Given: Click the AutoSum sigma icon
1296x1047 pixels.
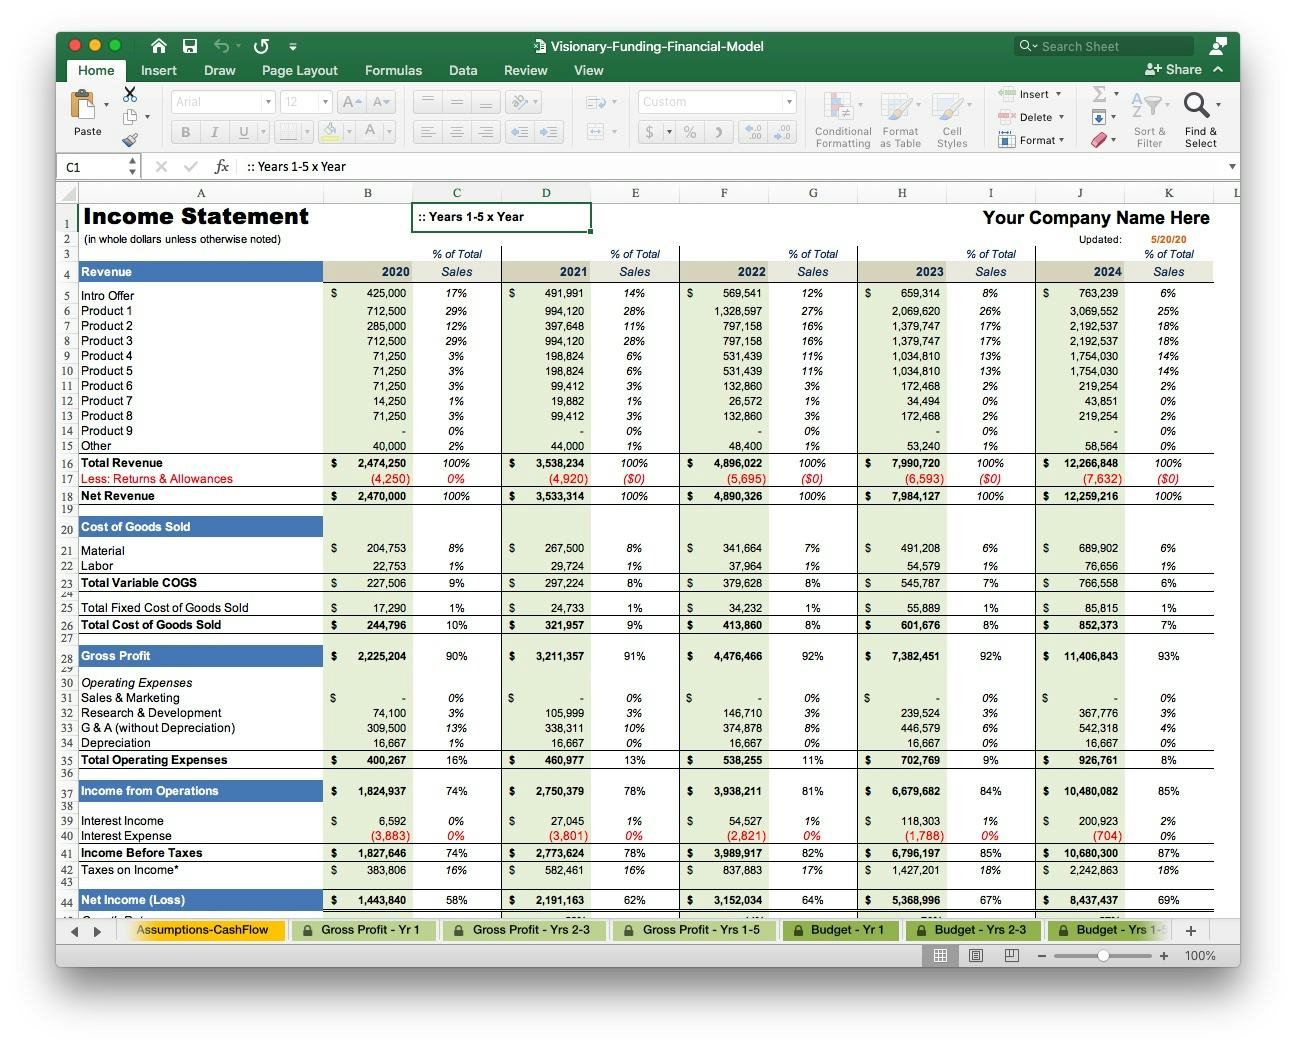Looking at the screenshot, I should pos(1100,94).
